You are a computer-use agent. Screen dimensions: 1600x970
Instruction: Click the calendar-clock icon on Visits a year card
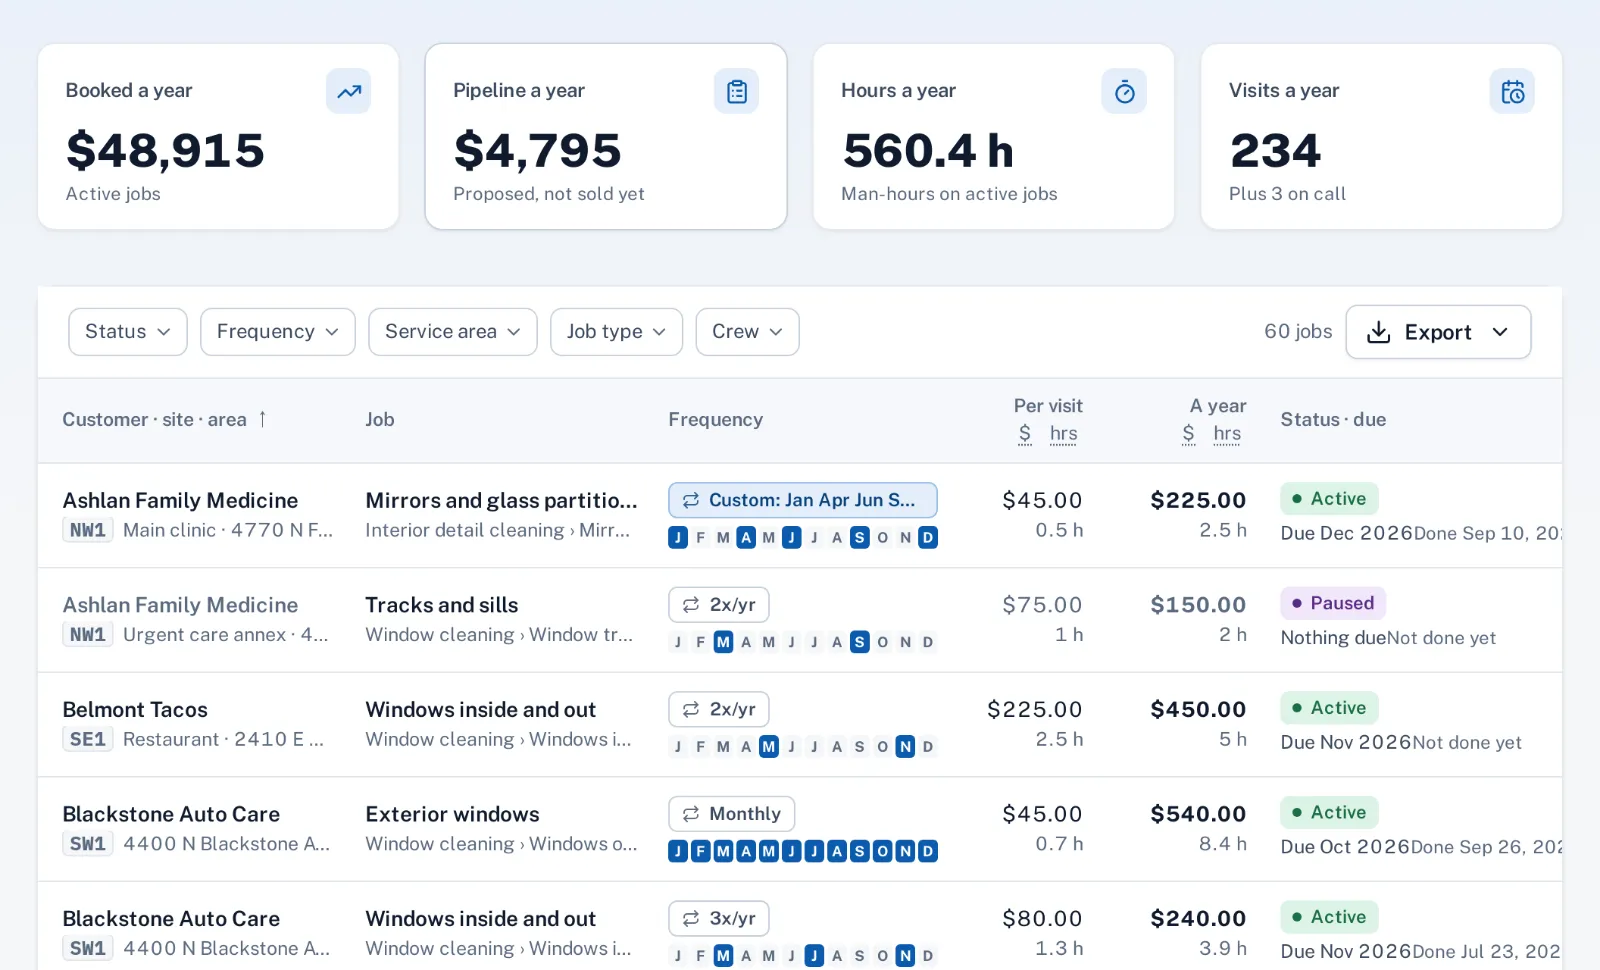click(x=1513, y=92)
